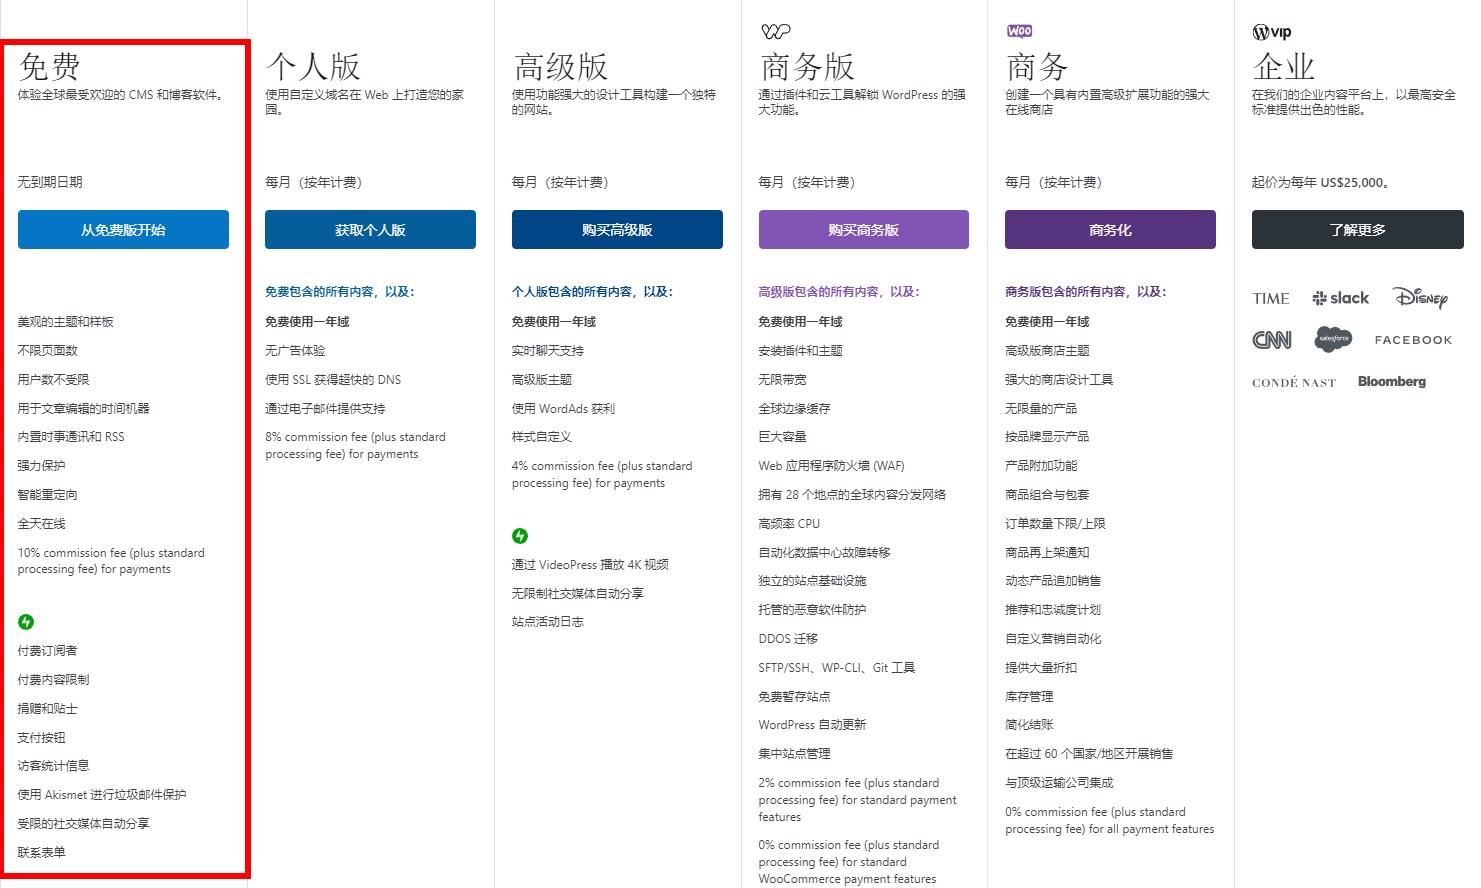
Task: Click 美观的主题和样板 feature
Action: [66, 322]
